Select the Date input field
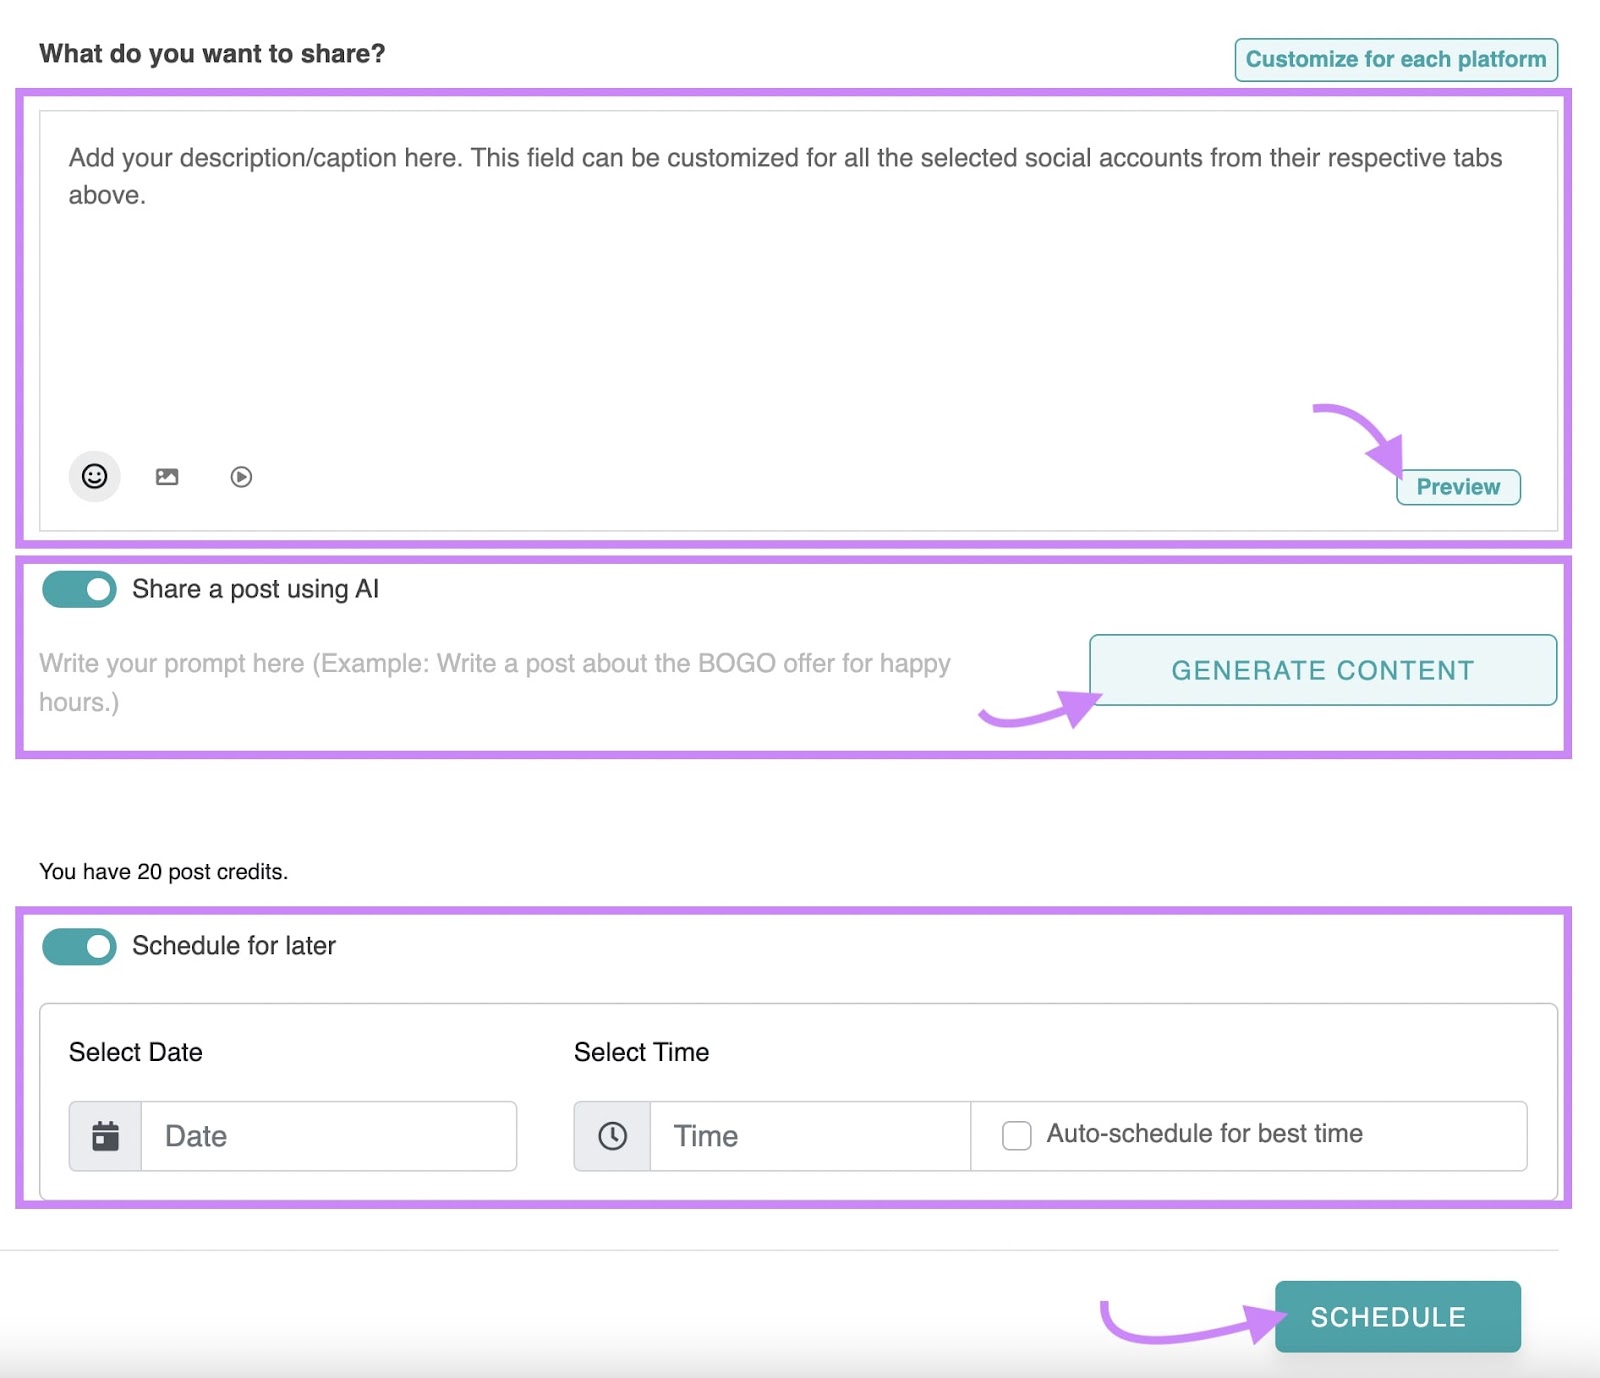The width and height of the screenshot is (1600, 1378). pyautogui.click(x=329, y=1136)
